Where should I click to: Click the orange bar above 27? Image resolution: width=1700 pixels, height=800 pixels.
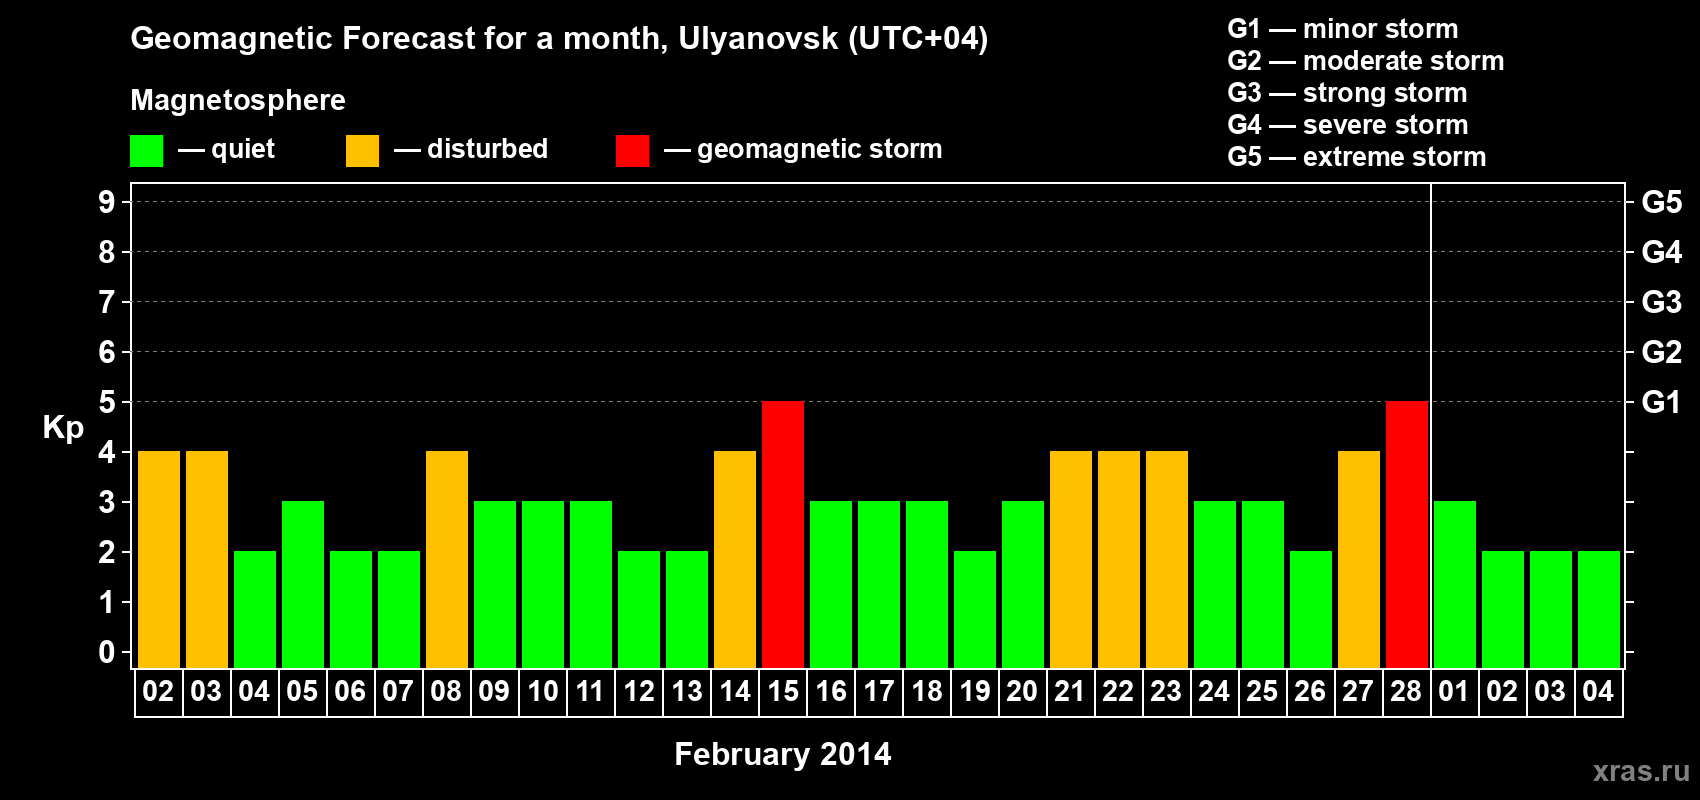point(1359,560)
